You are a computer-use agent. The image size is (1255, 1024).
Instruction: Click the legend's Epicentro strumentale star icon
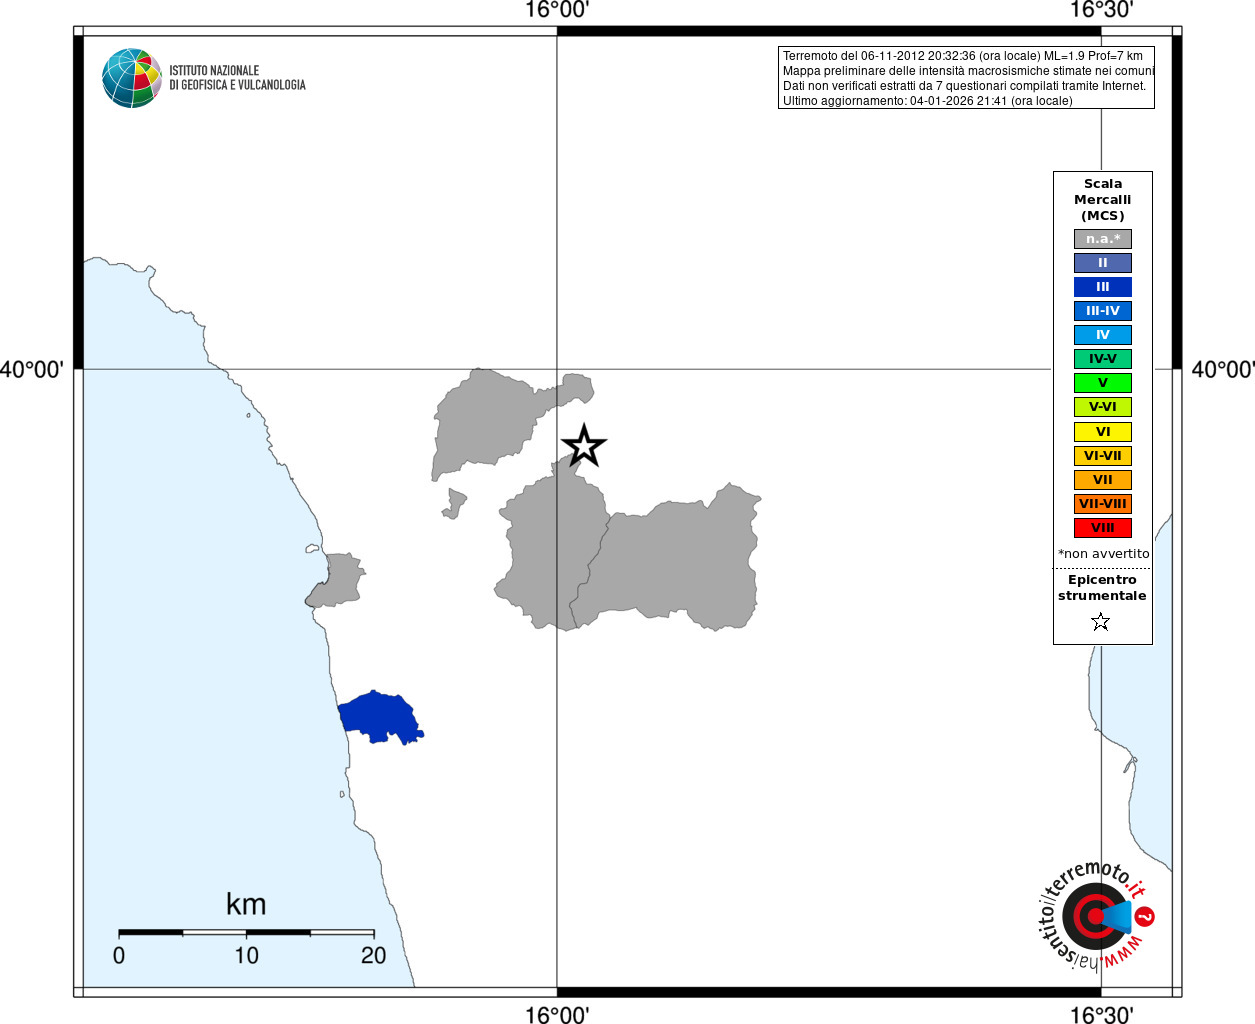click(x=1101, y=622)
